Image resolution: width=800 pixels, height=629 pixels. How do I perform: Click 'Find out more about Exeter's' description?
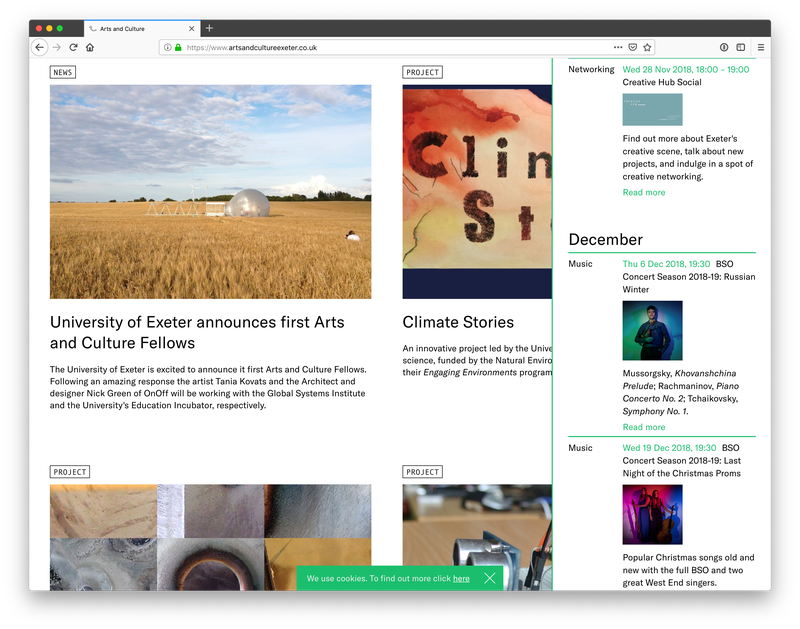(x=688, y=158)
